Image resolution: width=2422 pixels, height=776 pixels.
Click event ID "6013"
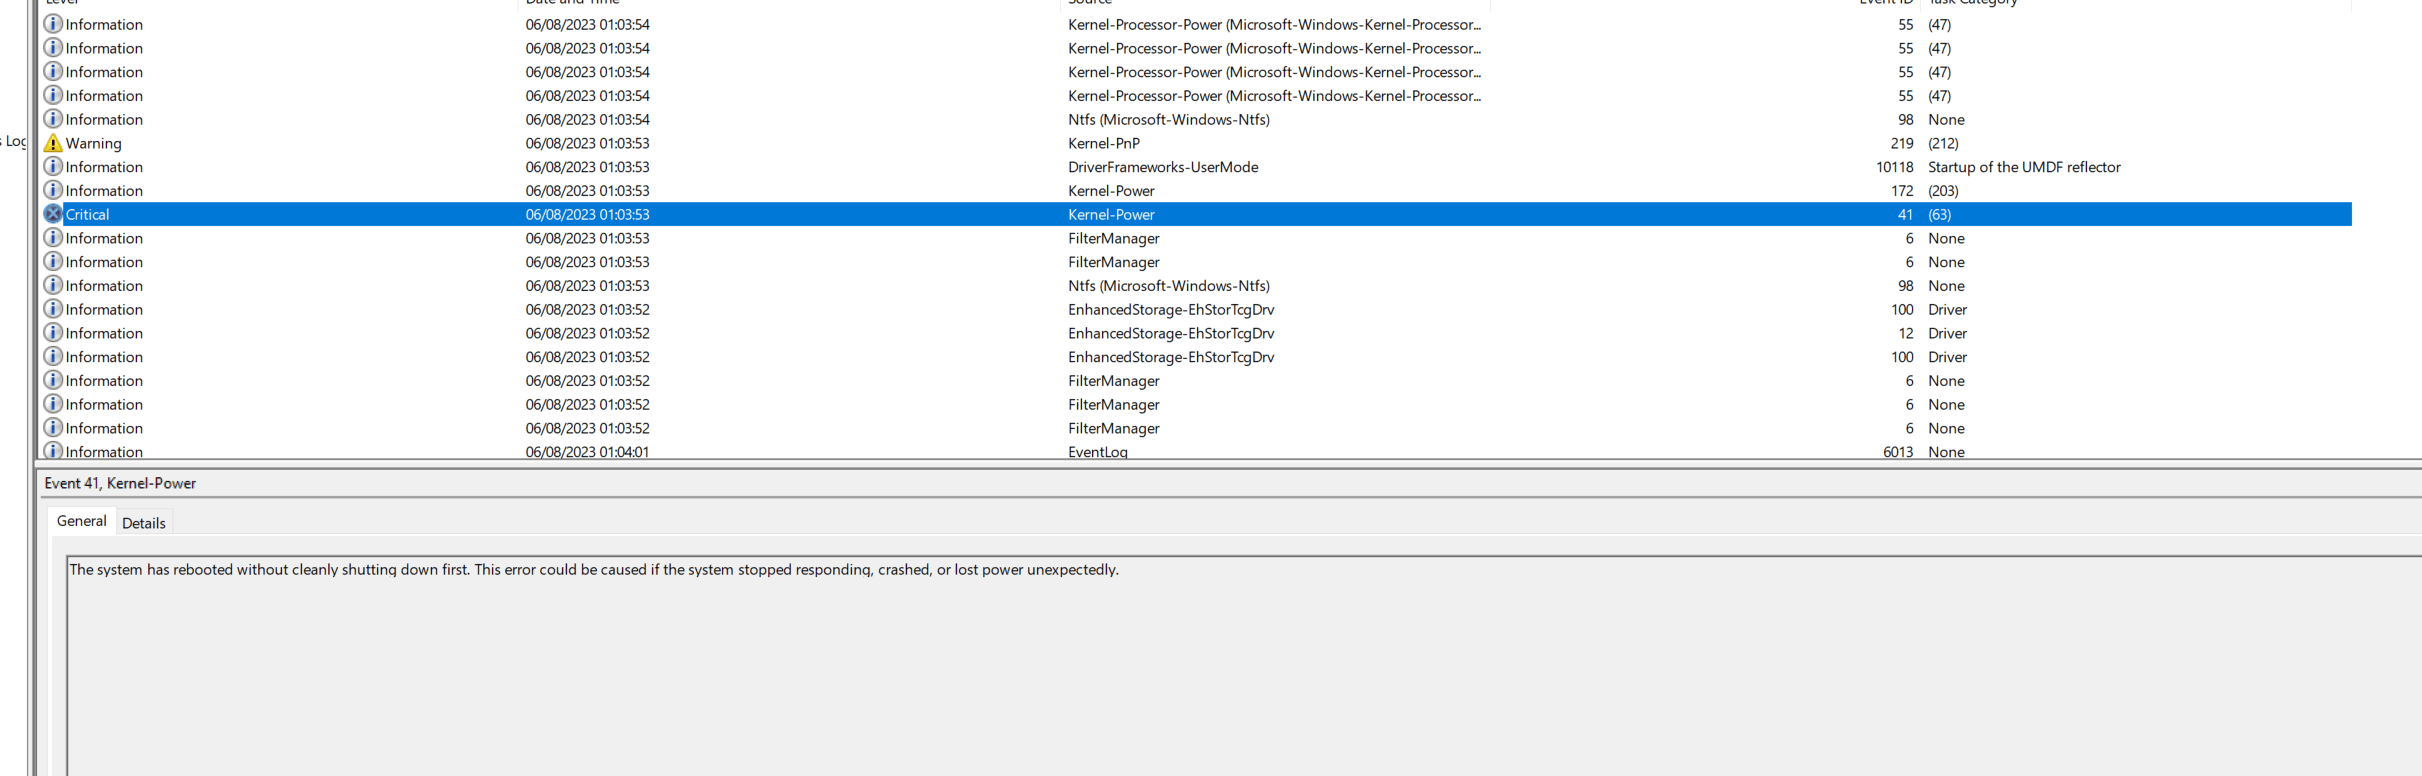point(1897,452)
